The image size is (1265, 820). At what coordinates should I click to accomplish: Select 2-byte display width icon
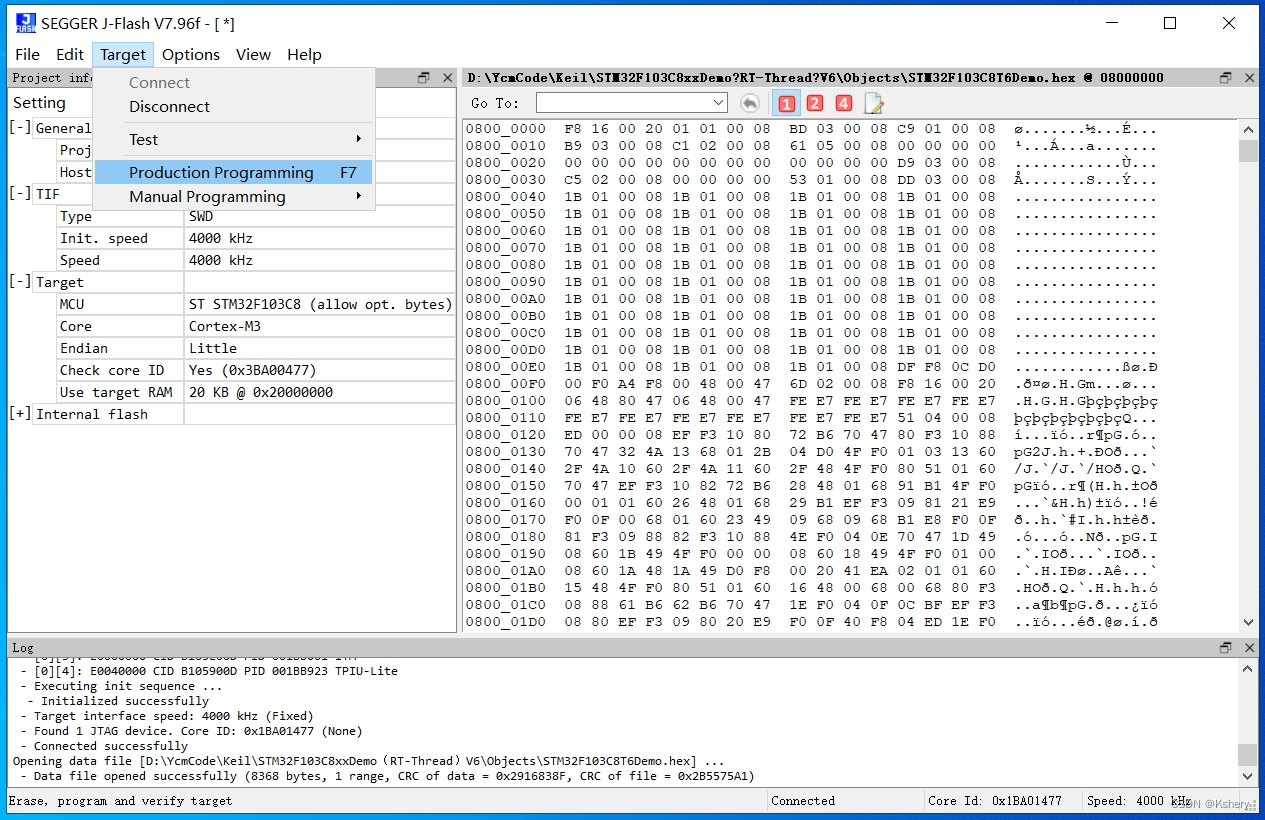(815, 103)
